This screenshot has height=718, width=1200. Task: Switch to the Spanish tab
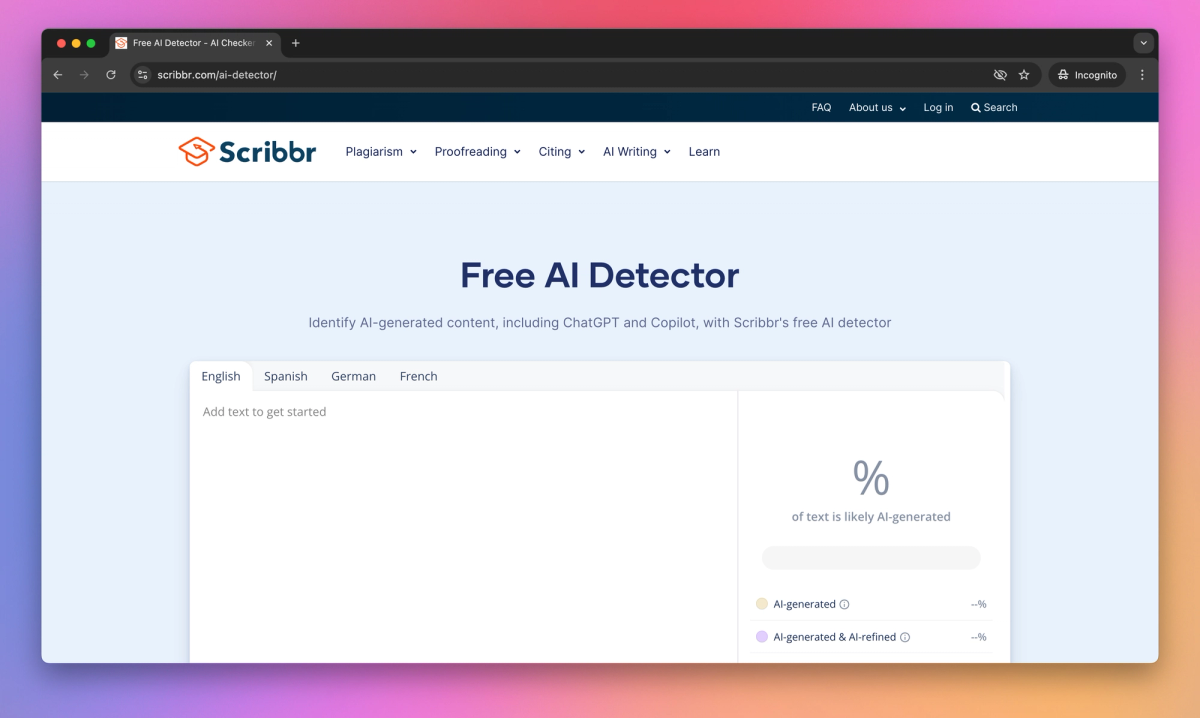(x=286, y=376)
